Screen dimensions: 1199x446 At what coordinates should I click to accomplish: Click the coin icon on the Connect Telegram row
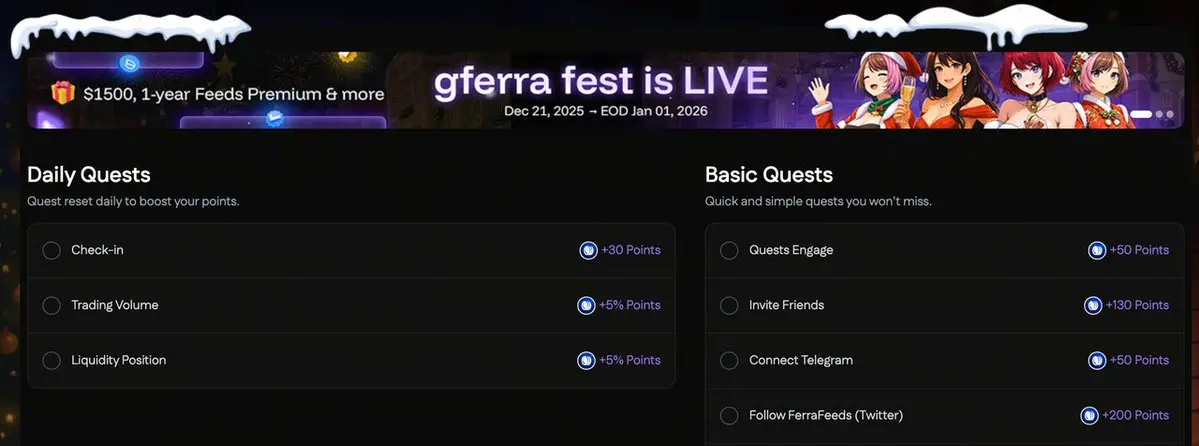click(1097, 360)
